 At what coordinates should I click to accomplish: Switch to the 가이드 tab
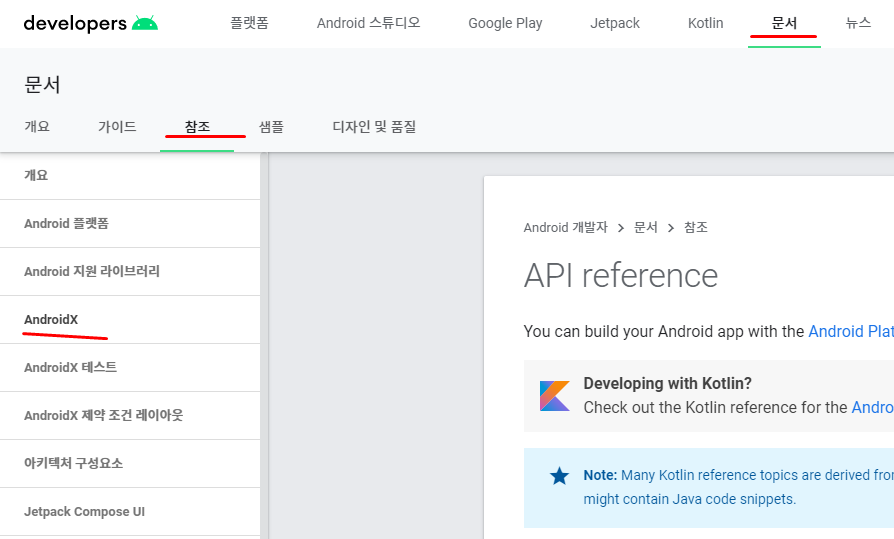117,126
